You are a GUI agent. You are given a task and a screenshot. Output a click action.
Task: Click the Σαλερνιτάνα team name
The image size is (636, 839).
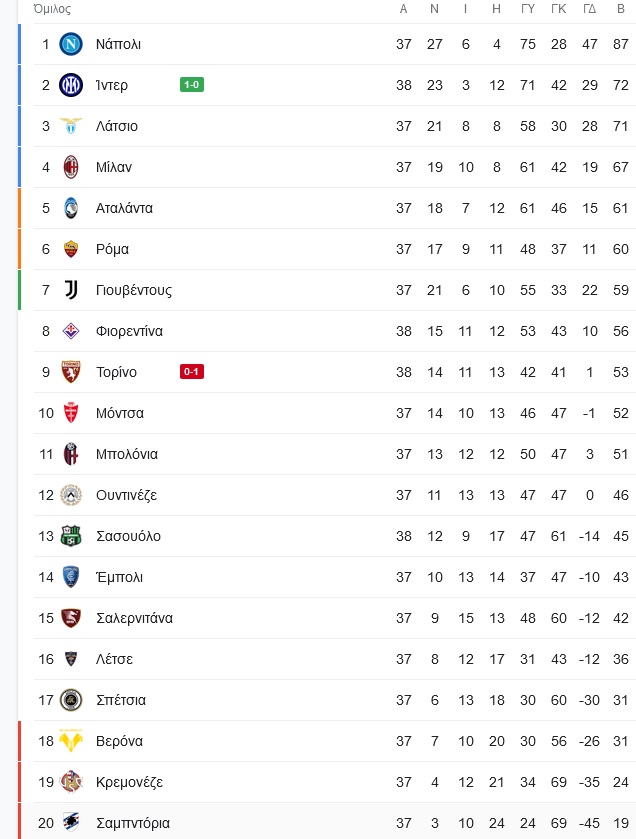click(134, 618)
